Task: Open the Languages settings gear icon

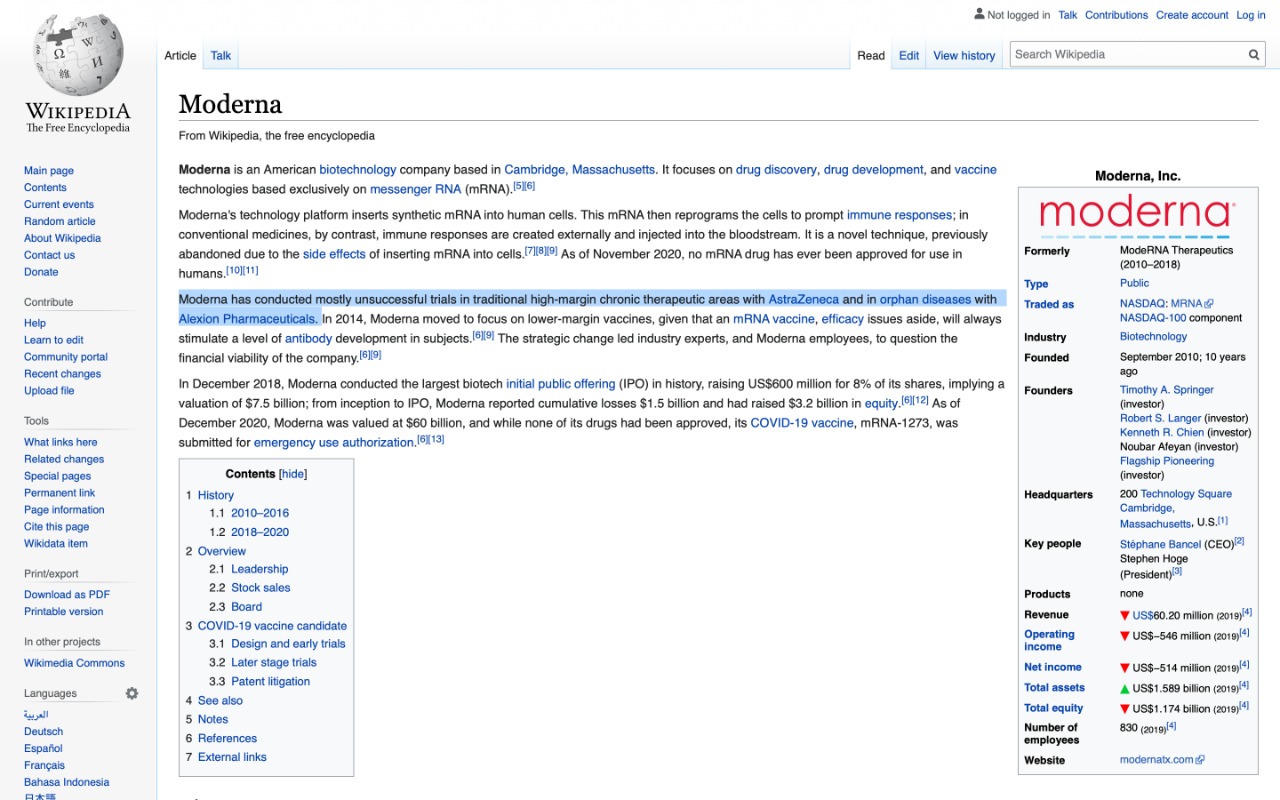Action: click(132, 693)
